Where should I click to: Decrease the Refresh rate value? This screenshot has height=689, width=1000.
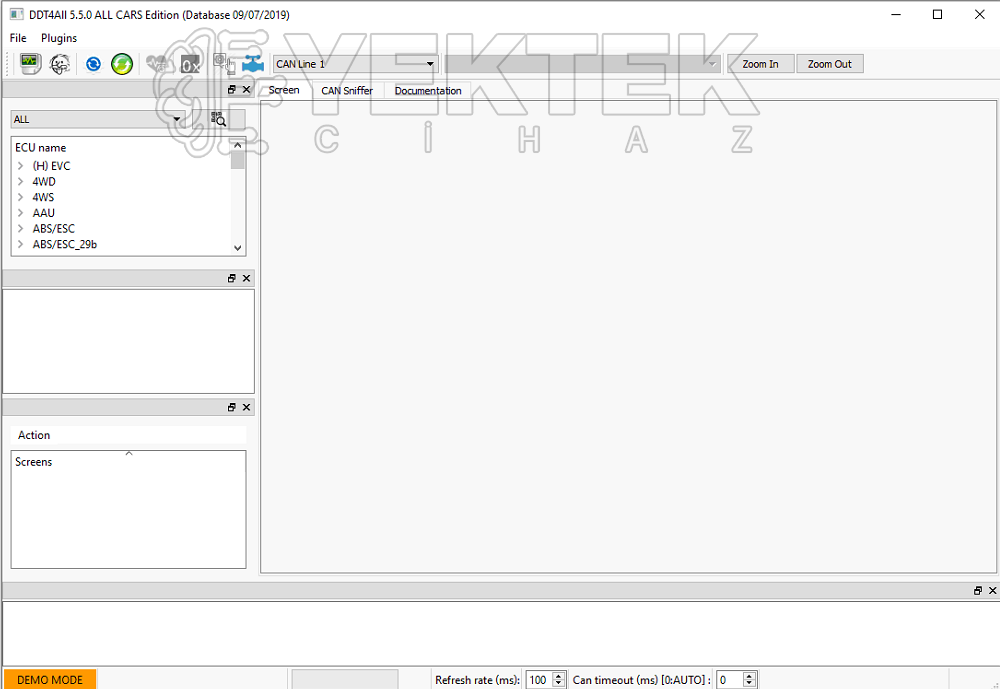coord(559,684)
